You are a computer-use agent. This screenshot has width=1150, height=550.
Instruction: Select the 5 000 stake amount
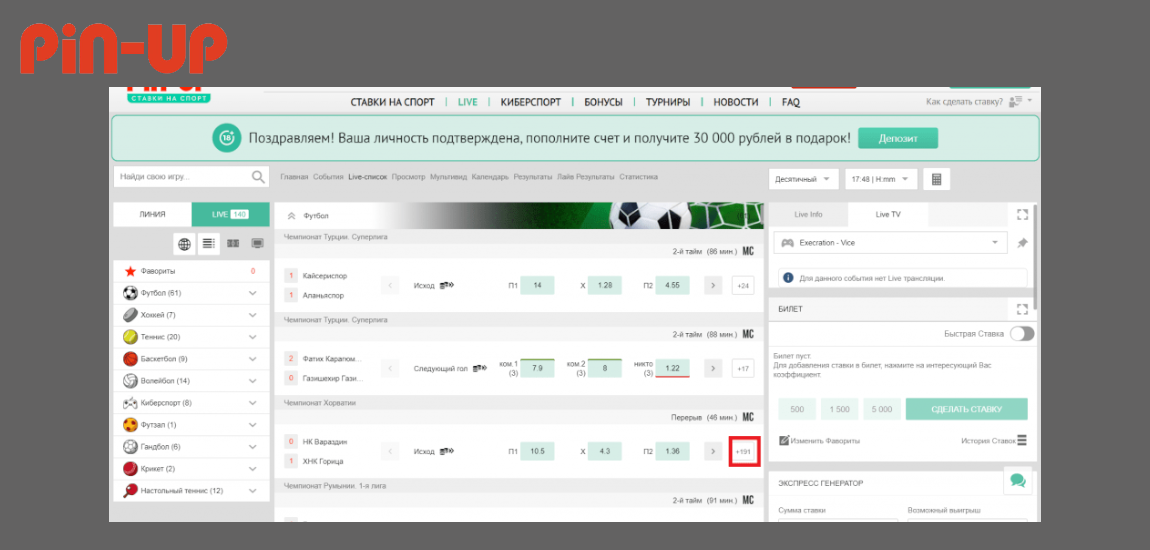pyautogui.click(x=882, y=409)
